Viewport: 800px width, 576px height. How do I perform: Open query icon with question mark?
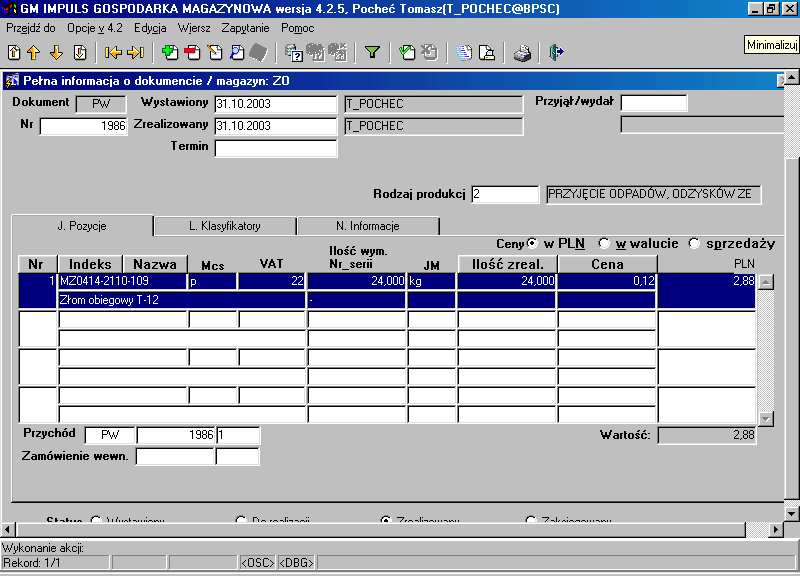[x=294, y=52]
